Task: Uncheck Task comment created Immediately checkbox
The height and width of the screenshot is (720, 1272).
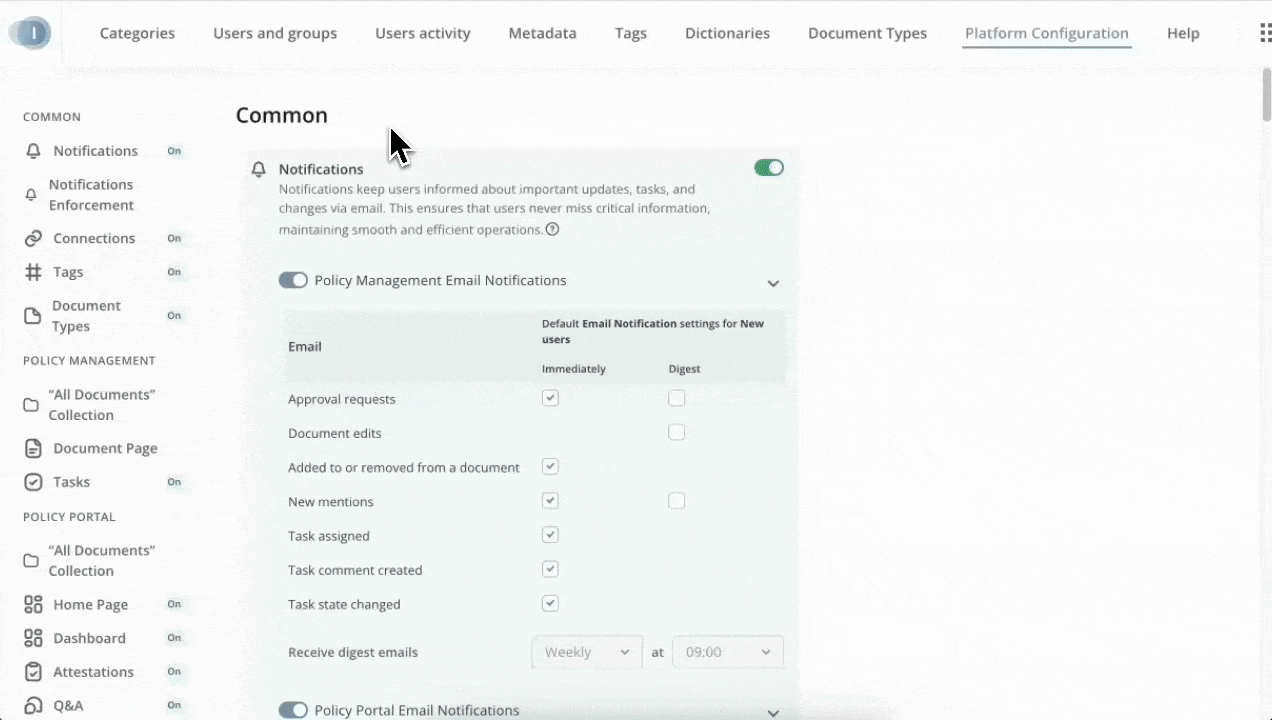Action: 550,568
